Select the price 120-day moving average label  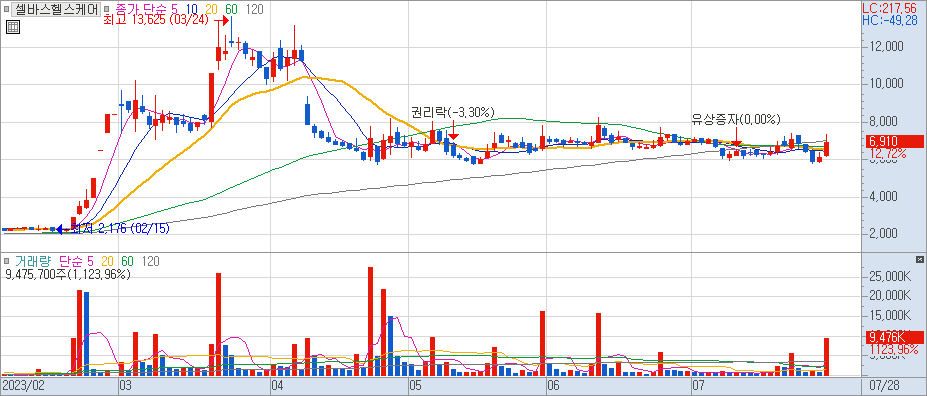pyautogui.click(x=254, y=9)
